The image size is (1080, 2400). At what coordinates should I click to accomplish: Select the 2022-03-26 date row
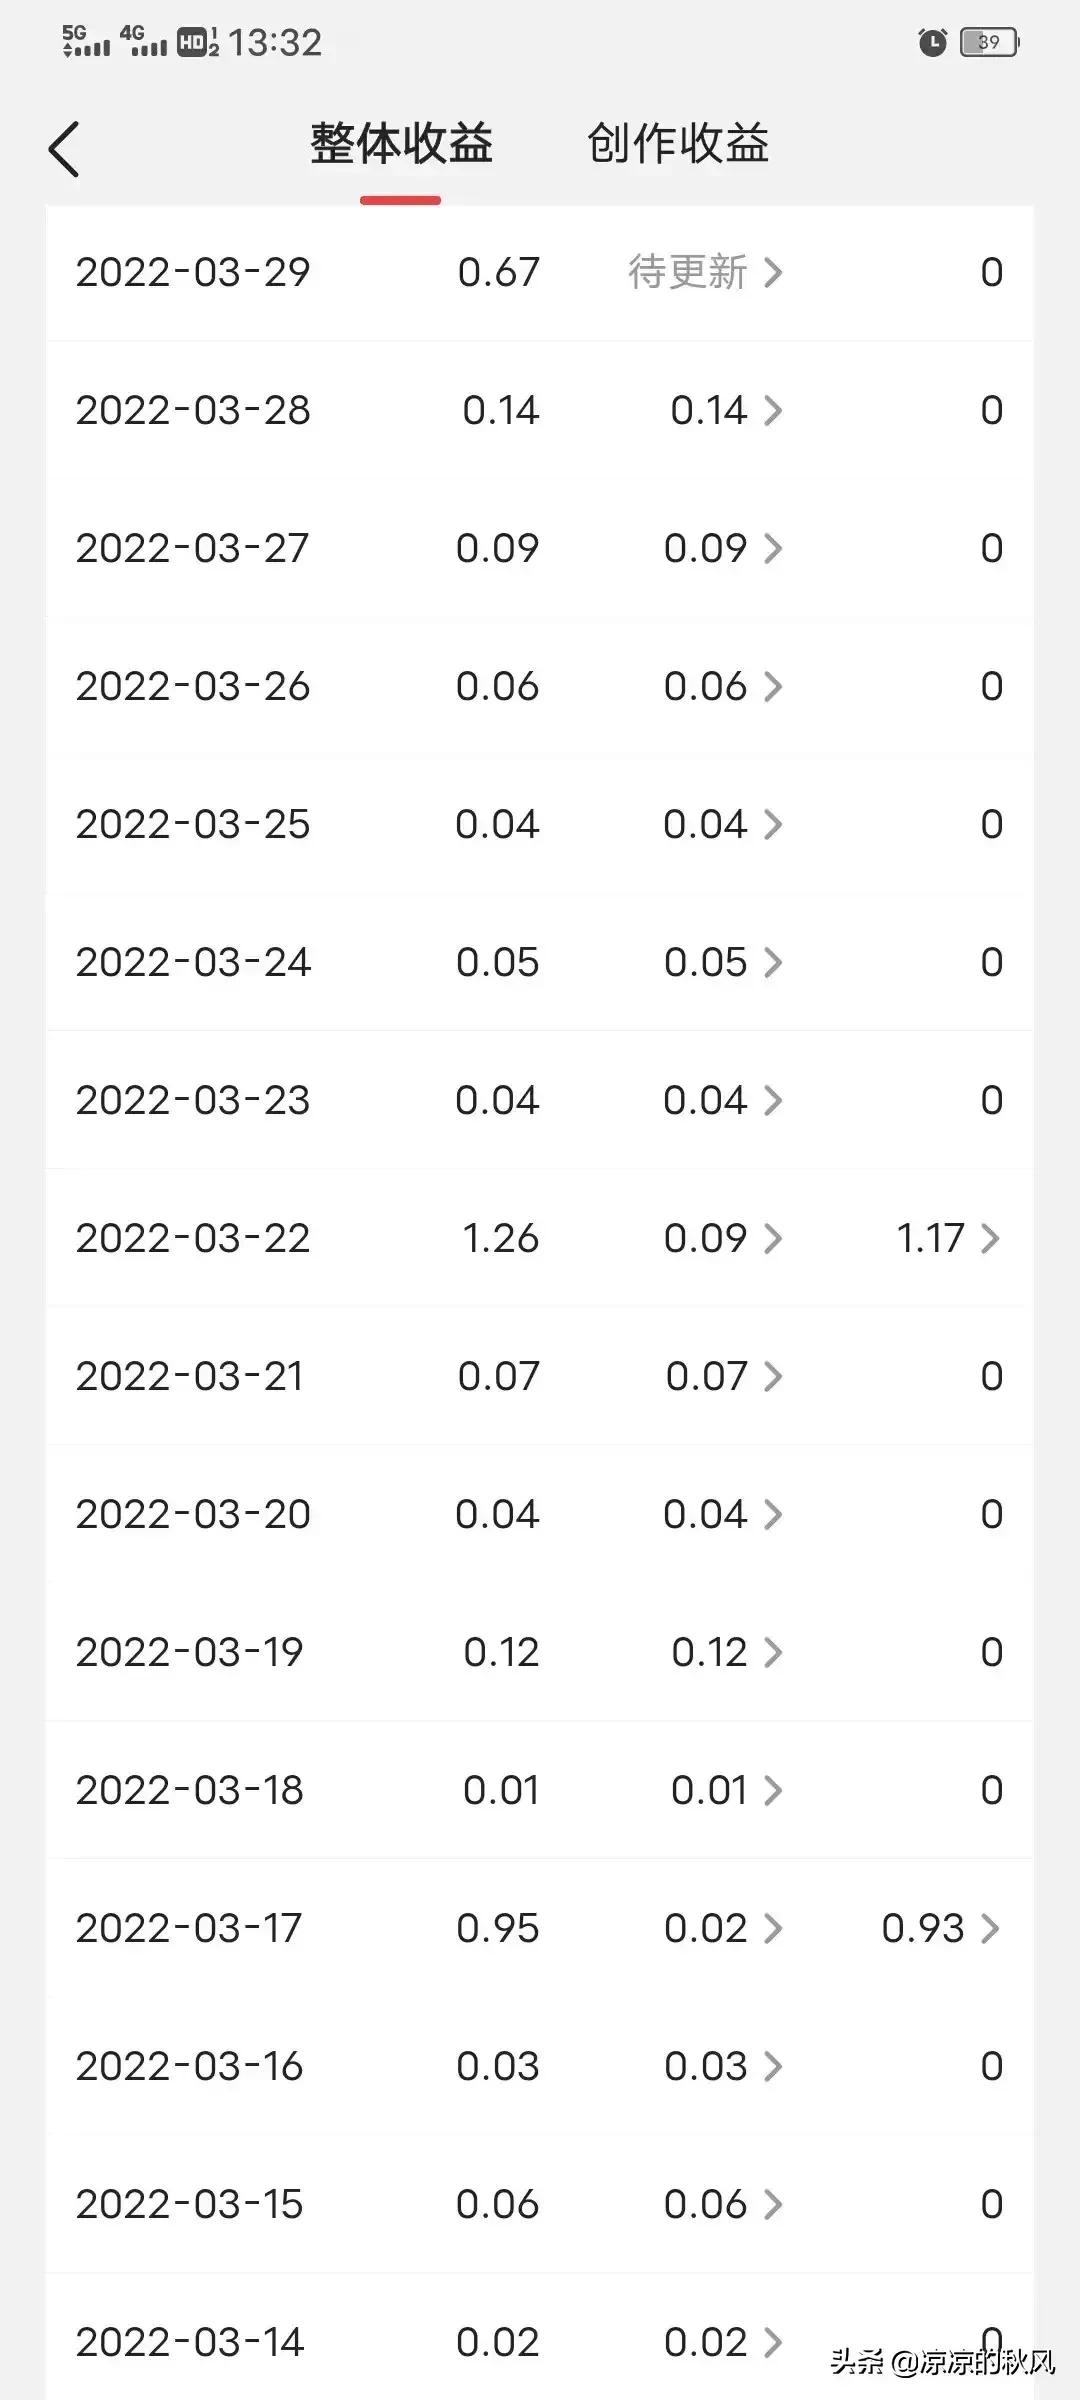(193, 686)
